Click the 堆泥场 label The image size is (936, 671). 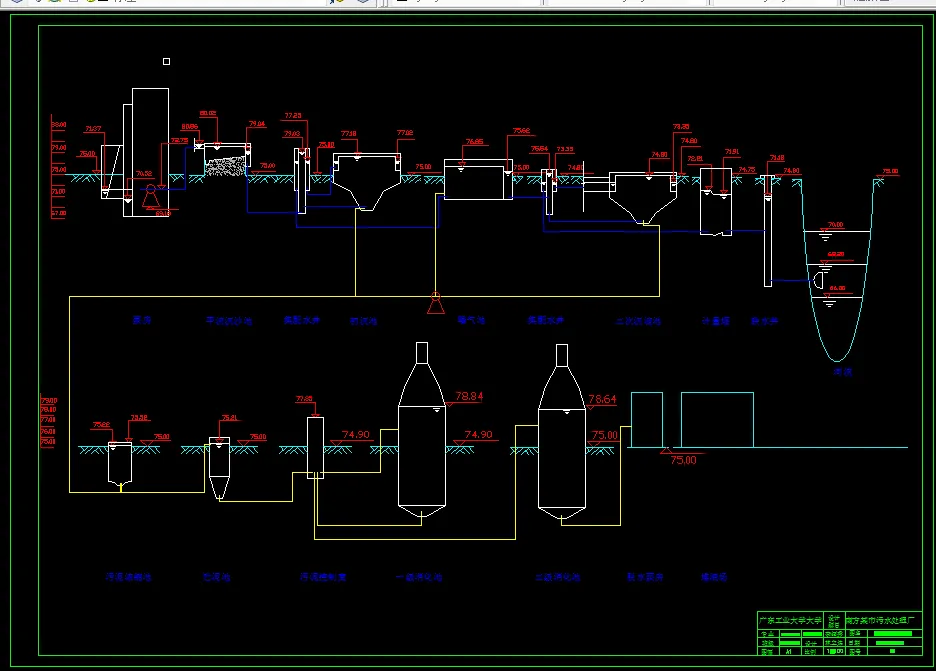click(x=713, y=577)
